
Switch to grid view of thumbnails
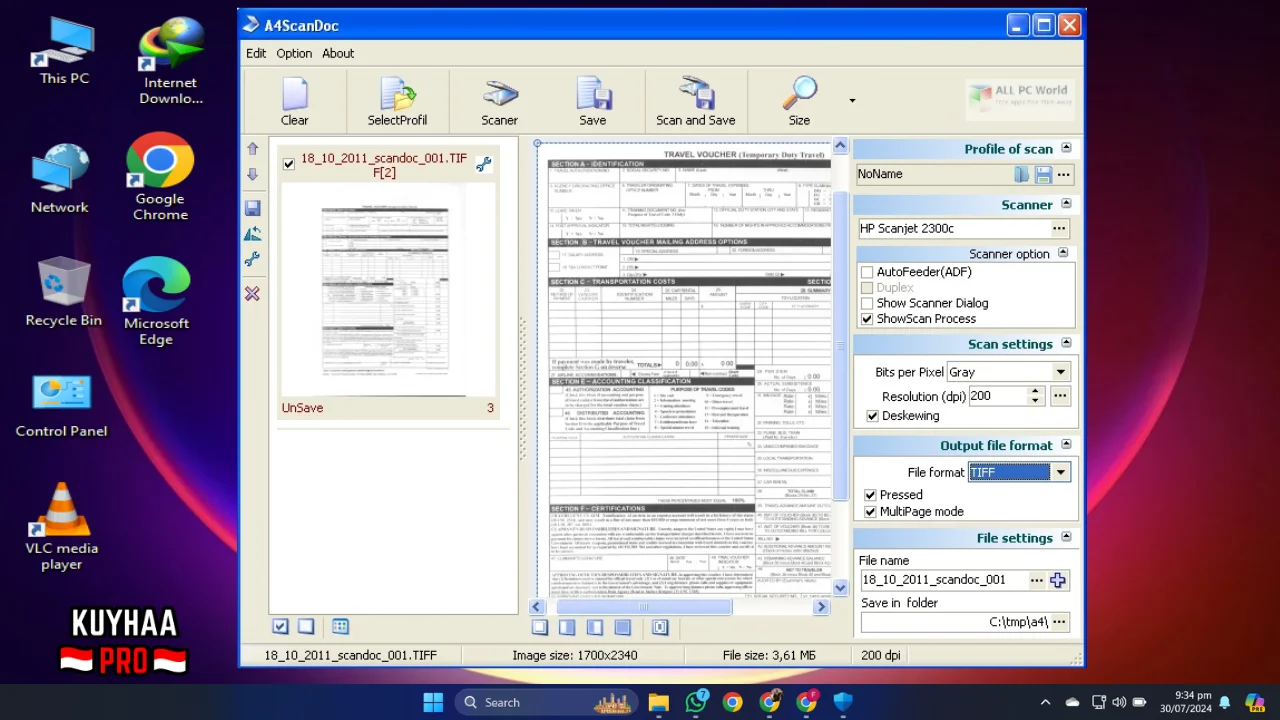340,626
